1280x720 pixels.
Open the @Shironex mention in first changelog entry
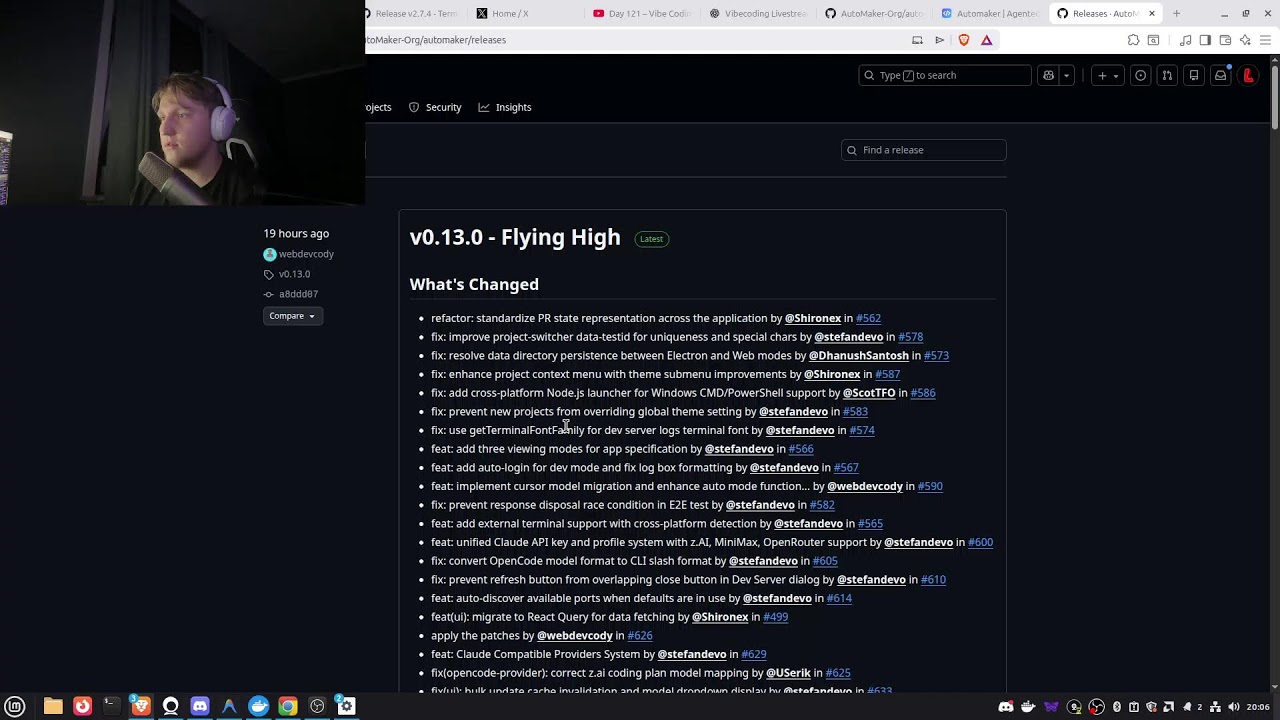tap(812, 318)
